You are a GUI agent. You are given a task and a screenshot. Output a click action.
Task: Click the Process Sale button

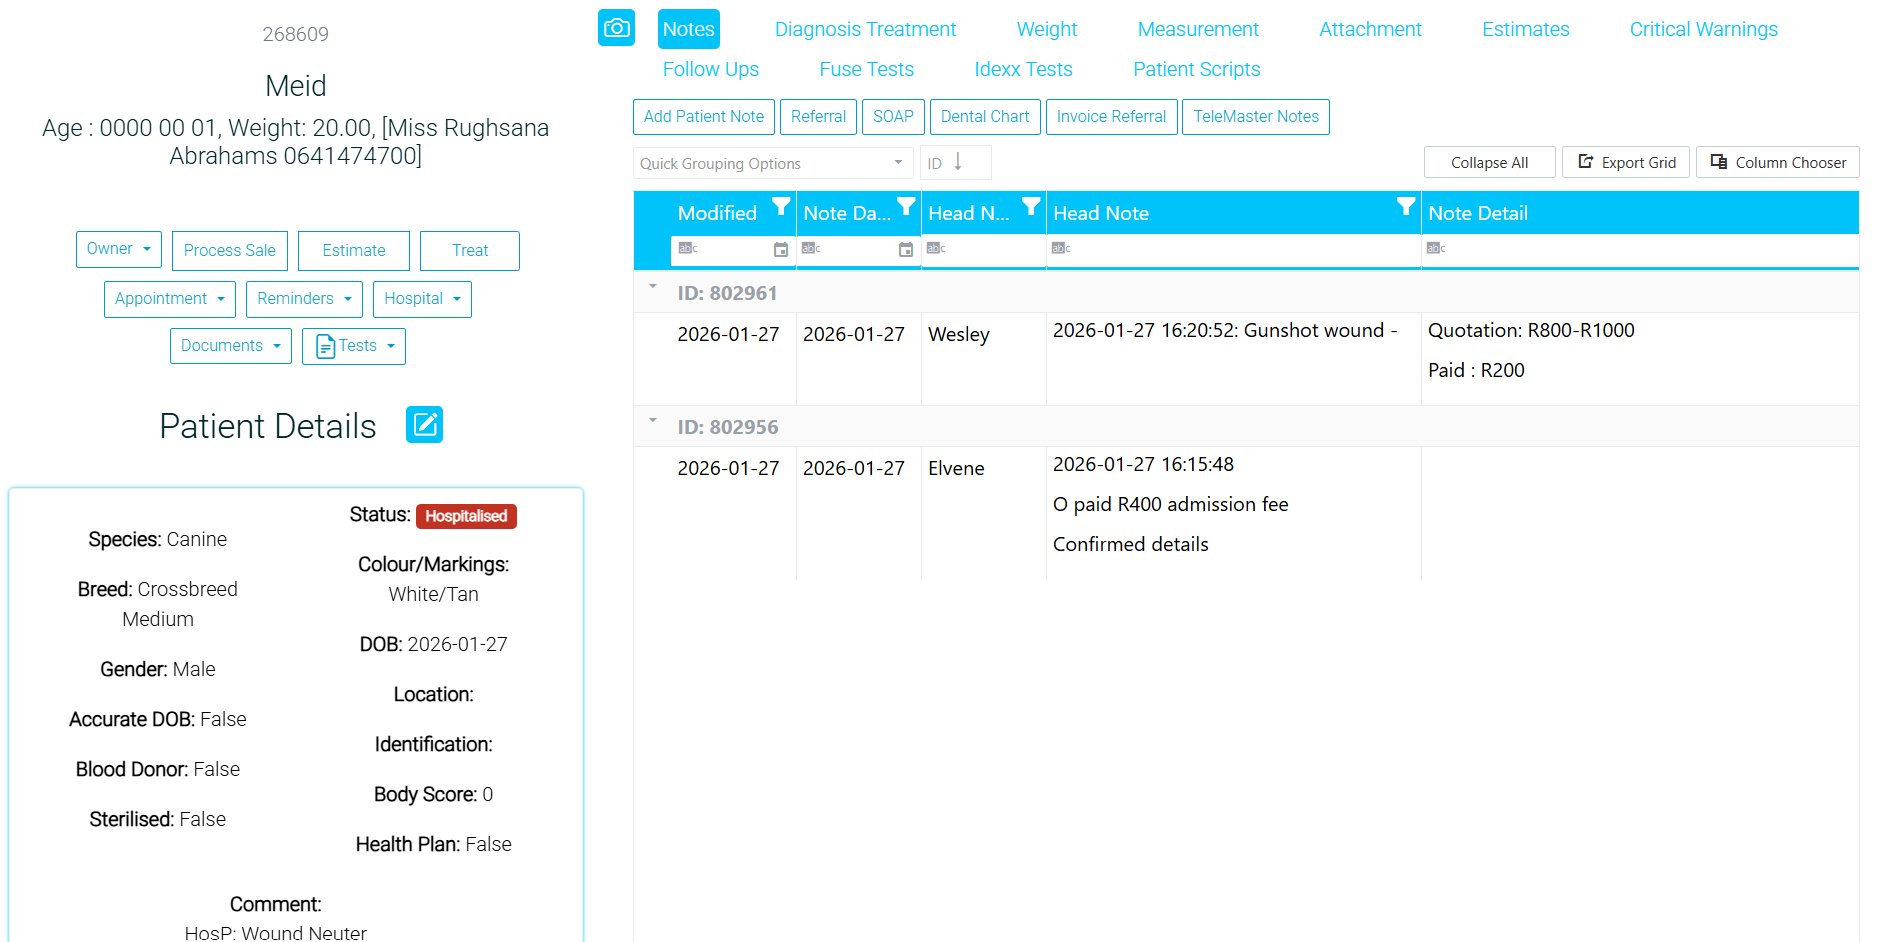230,251
